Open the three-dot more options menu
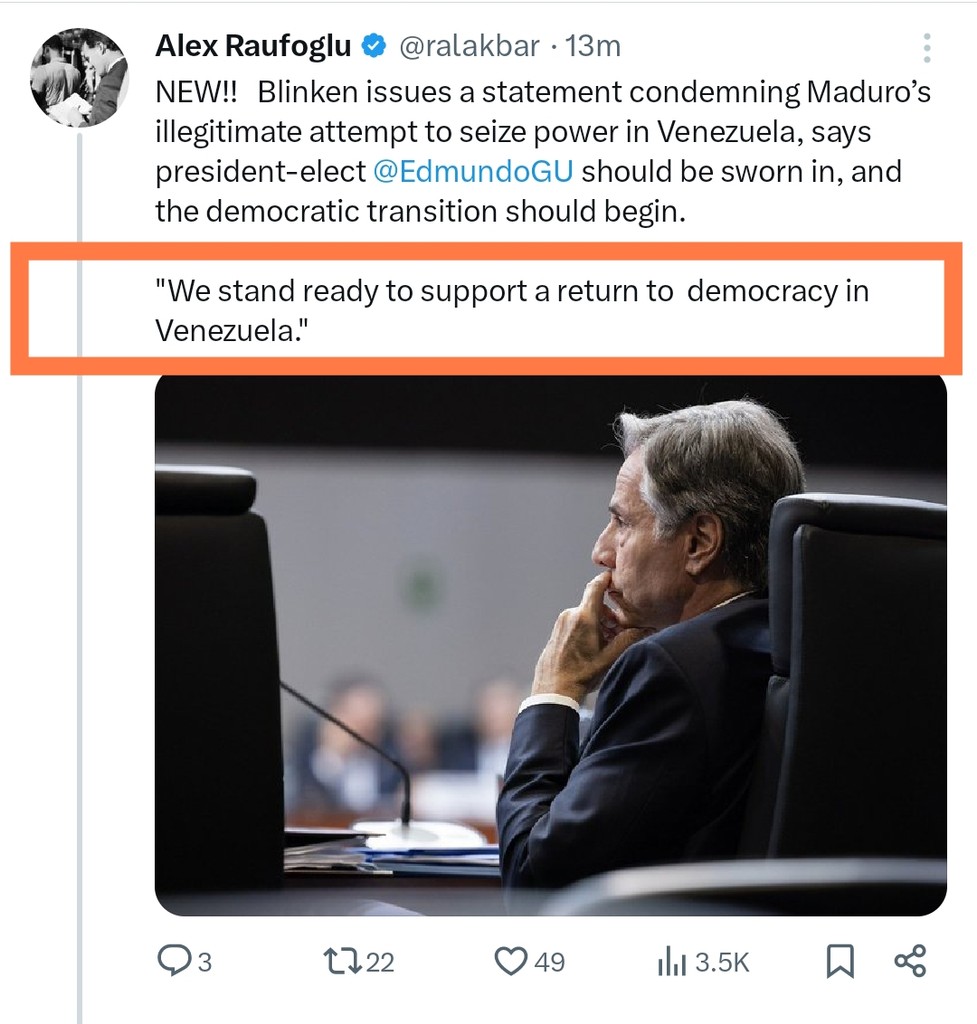The height and width of the screenshot is (1024, 977). tap(927, 47)
